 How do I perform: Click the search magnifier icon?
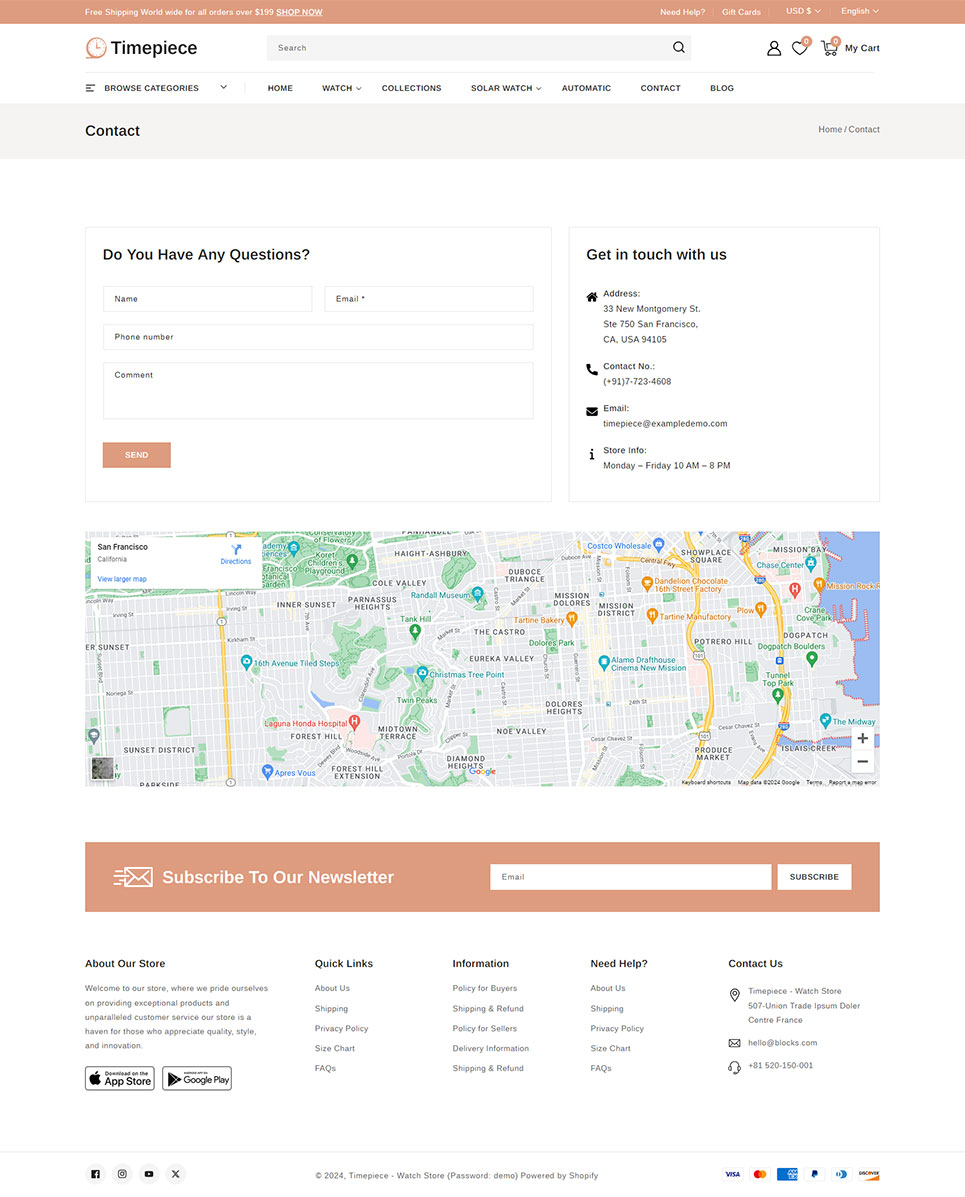[679, 48]
